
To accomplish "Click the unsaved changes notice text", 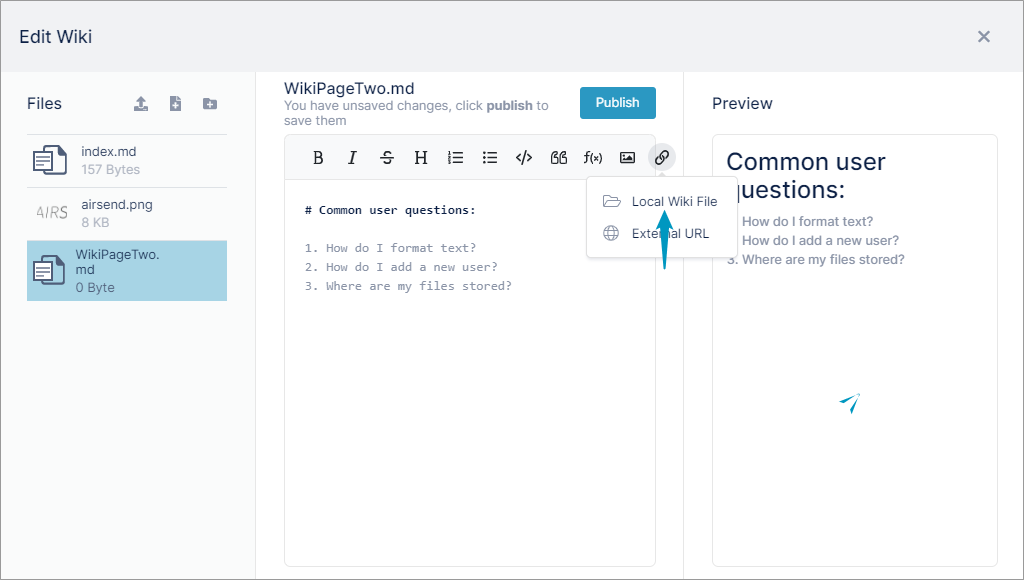I will (416, 113).
